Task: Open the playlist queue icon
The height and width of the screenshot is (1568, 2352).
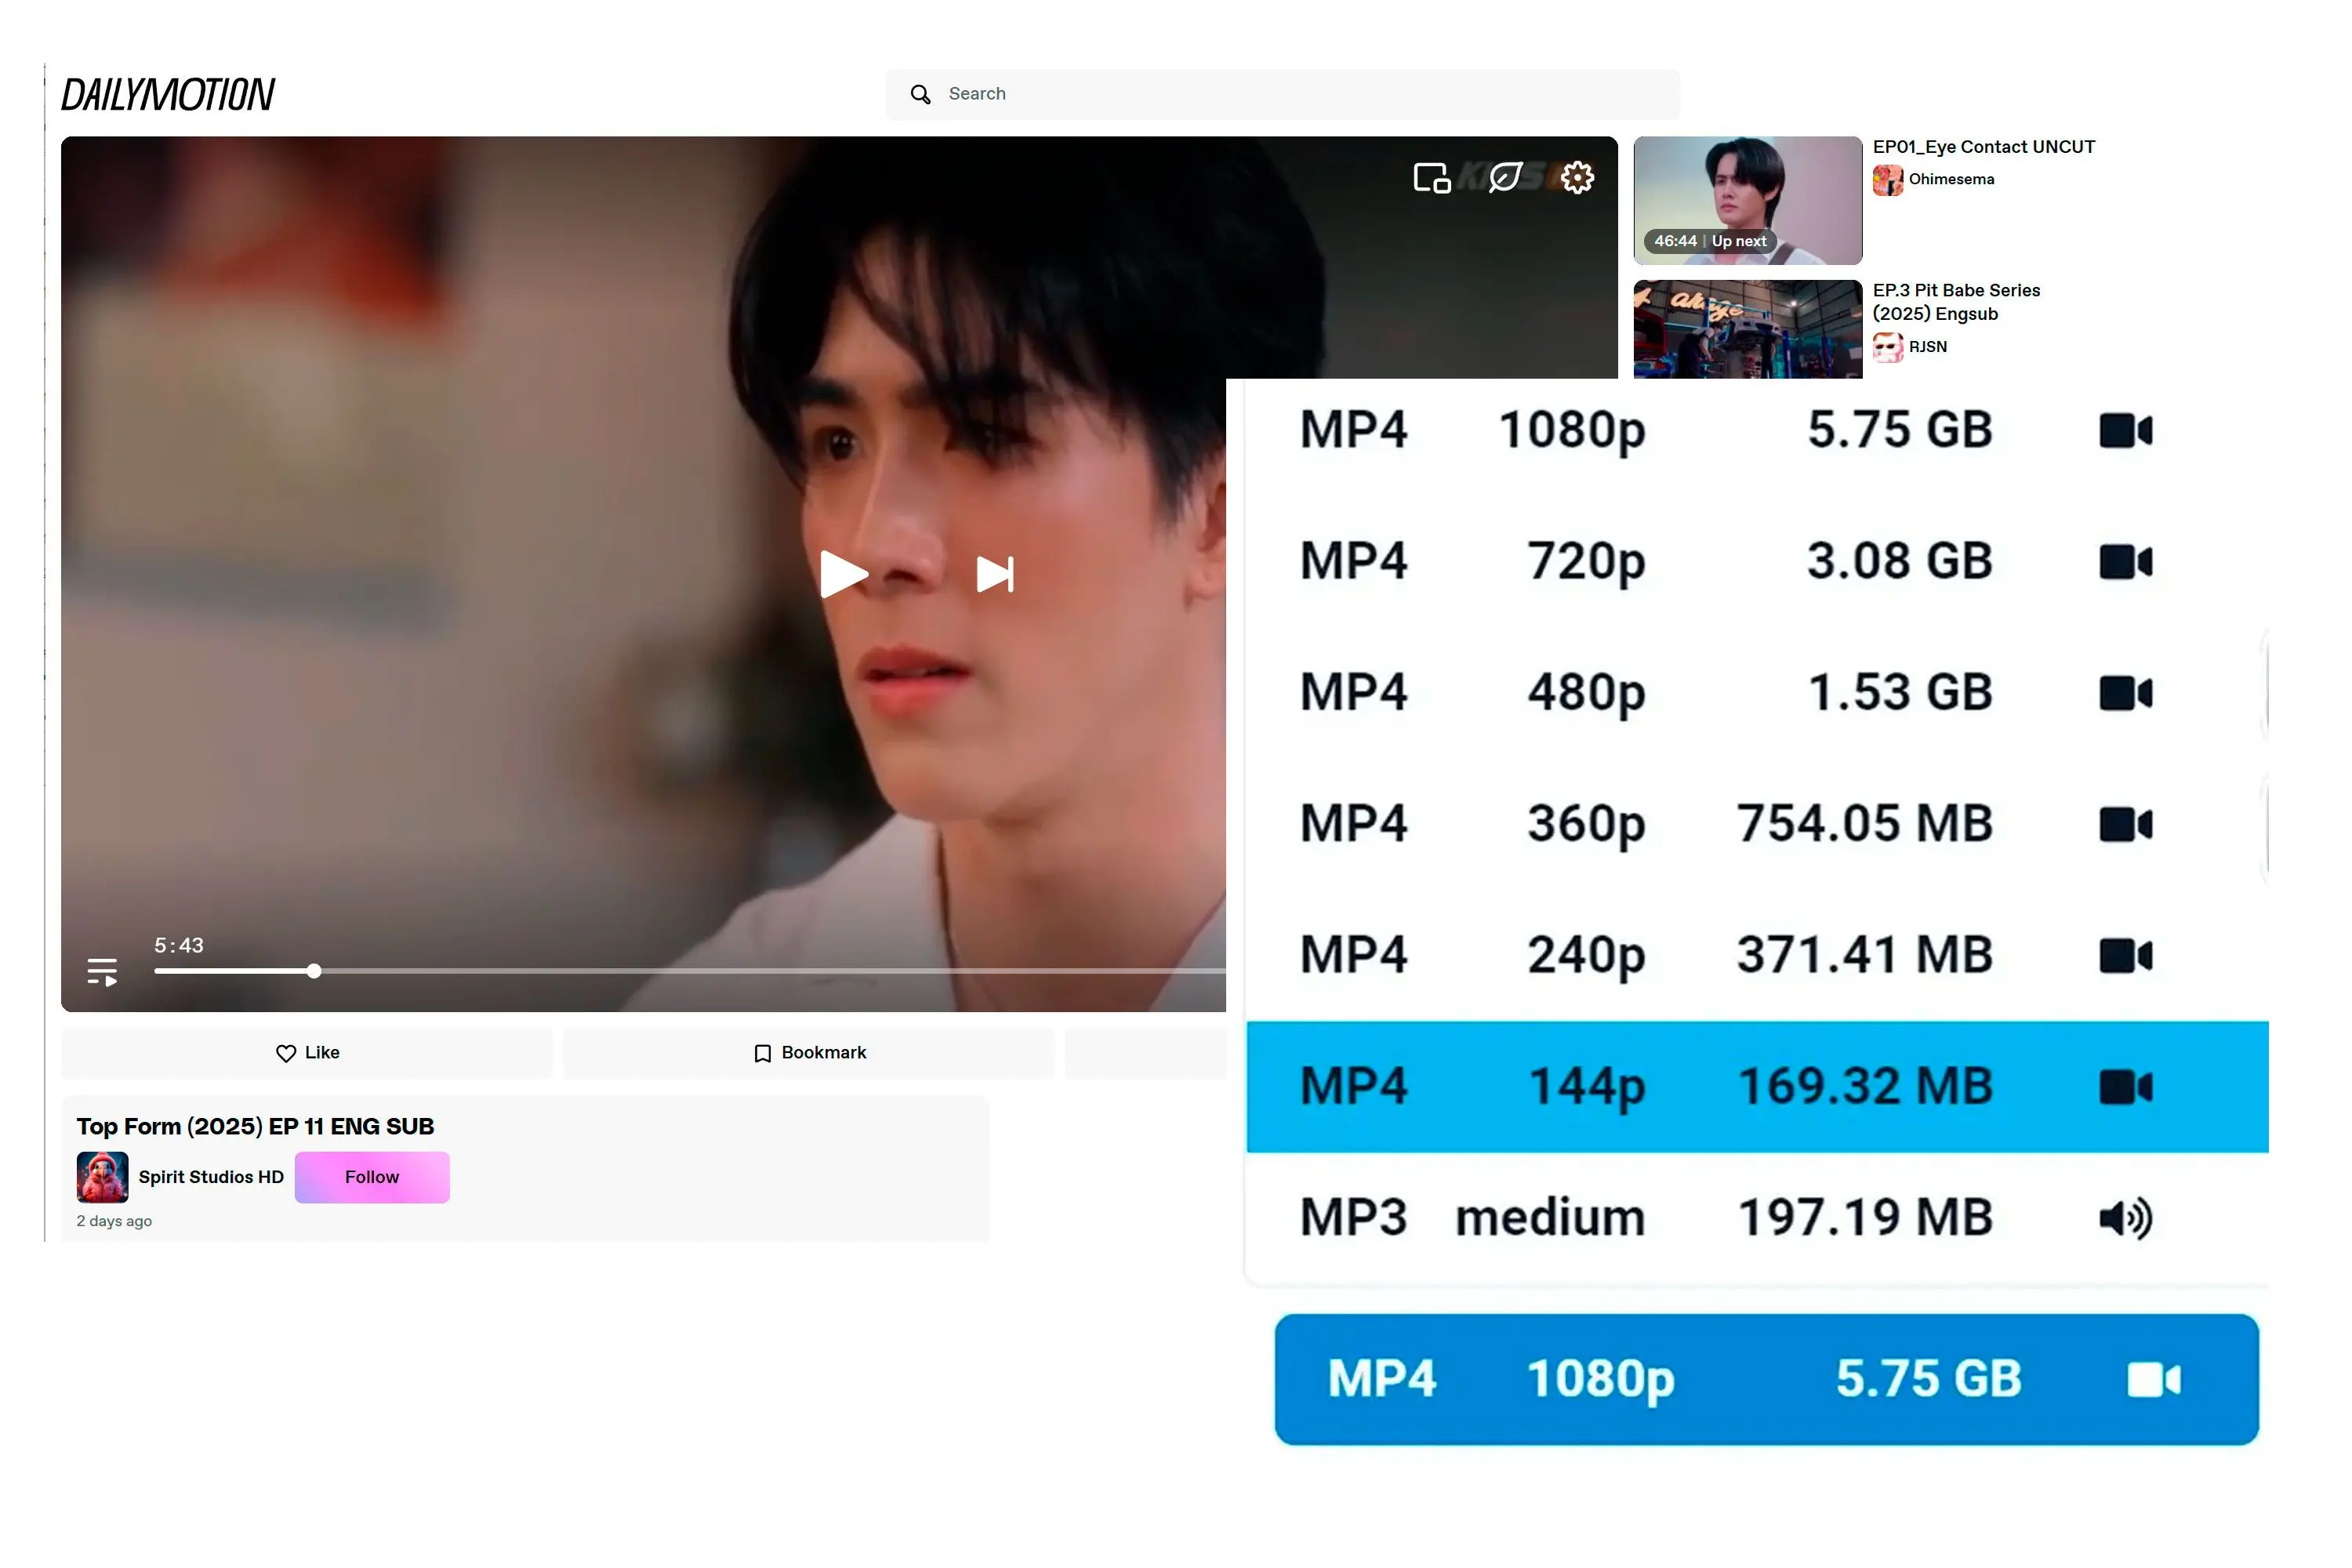Action: 102,971
